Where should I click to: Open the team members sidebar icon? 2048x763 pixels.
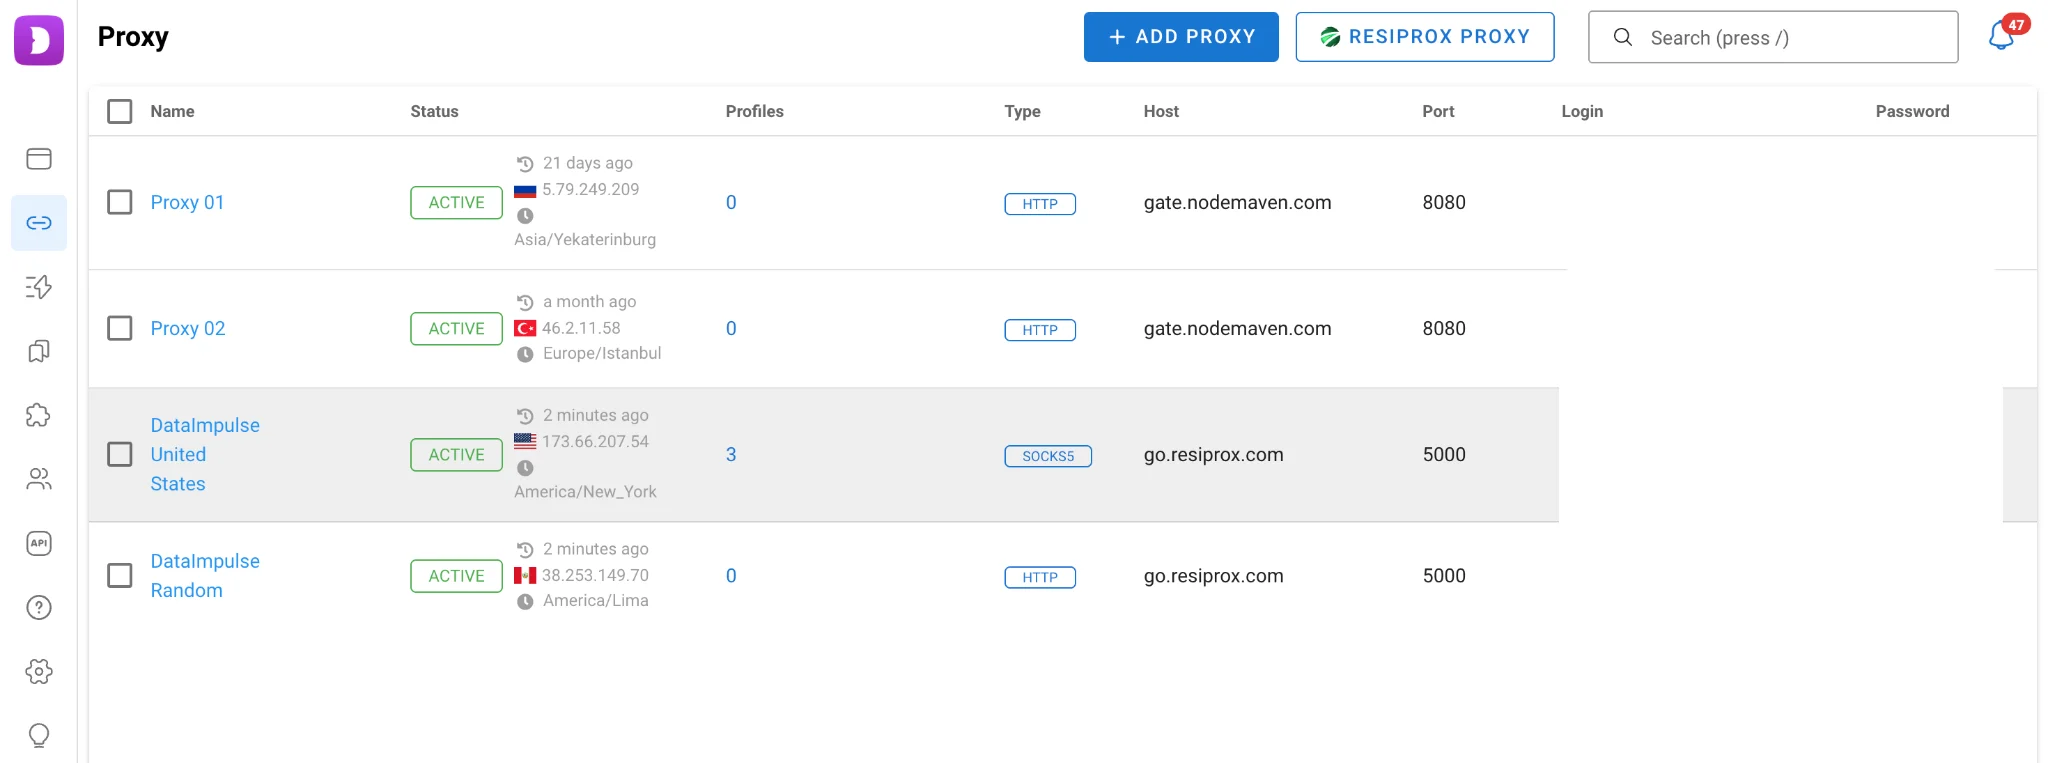pos(39,479)
